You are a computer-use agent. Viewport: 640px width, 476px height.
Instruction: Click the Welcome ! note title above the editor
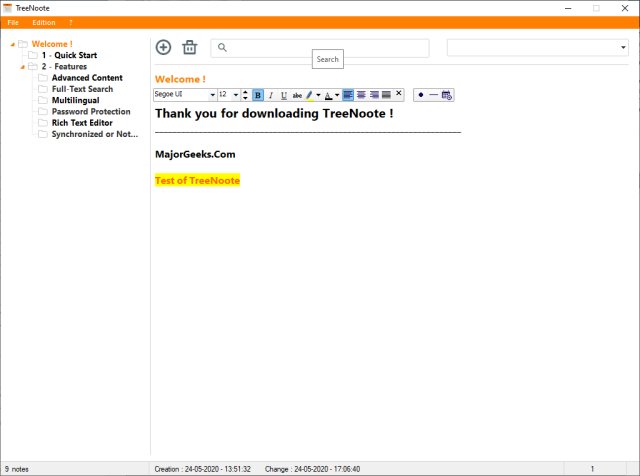tap(180, 79)
